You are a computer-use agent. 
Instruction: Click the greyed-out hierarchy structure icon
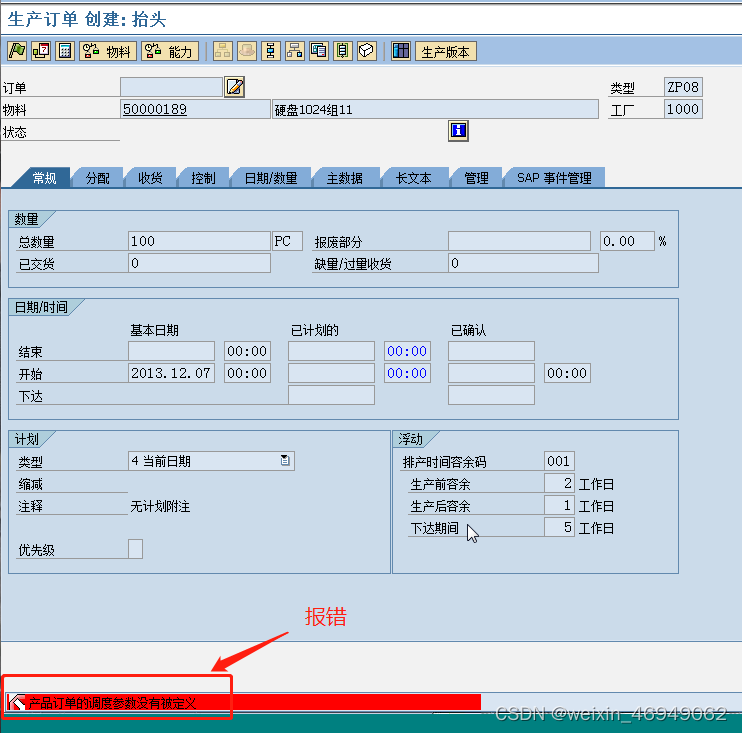222,51
